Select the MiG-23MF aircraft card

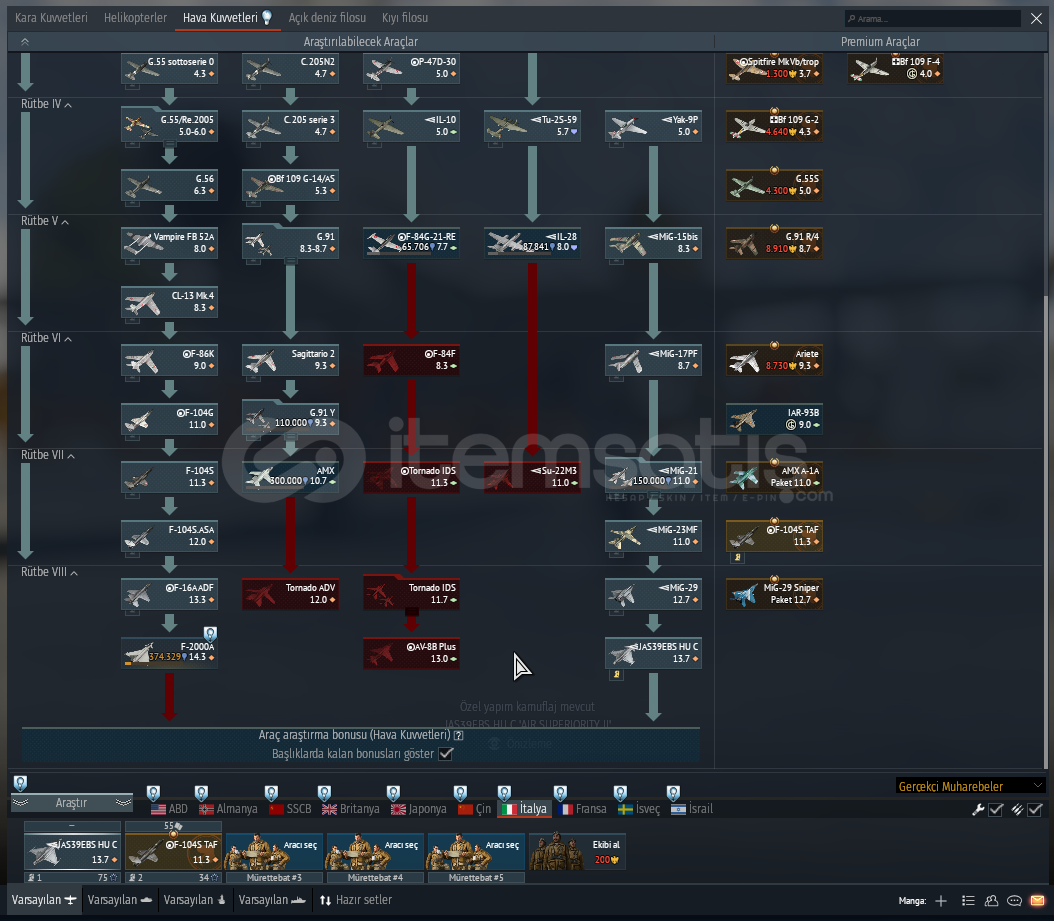pos(653,535)
